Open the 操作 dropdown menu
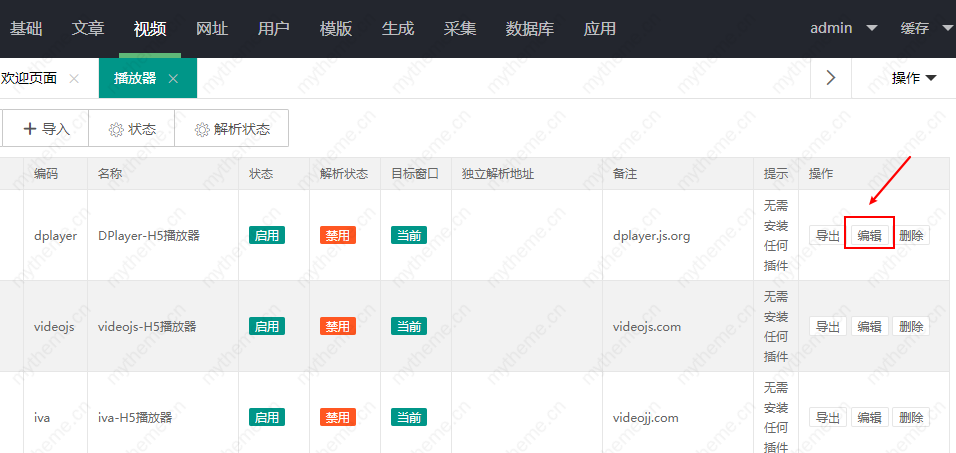Screen dimensions: 956x453 pos(914,78)
